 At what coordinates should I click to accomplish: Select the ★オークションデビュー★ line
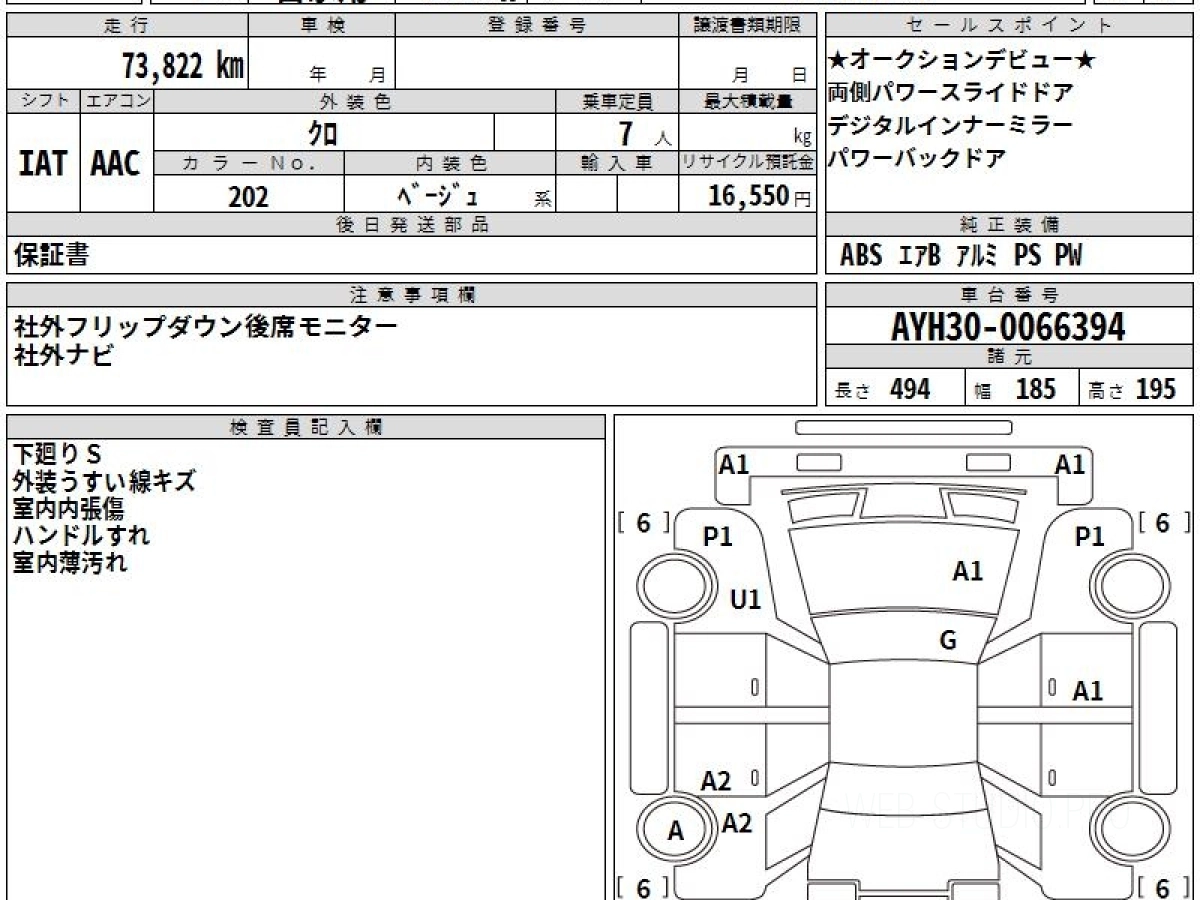point(962,61)
